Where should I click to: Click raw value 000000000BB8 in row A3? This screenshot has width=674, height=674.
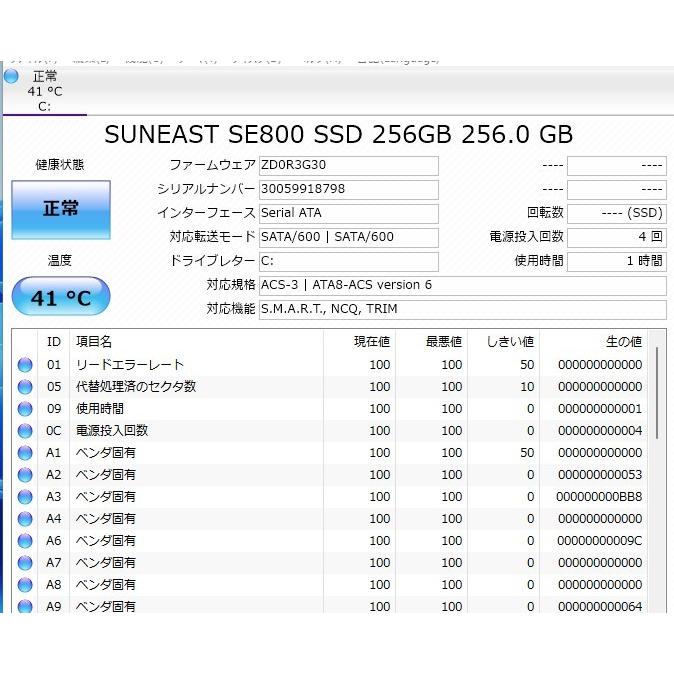pyautogui.click(x=599, y=497)
